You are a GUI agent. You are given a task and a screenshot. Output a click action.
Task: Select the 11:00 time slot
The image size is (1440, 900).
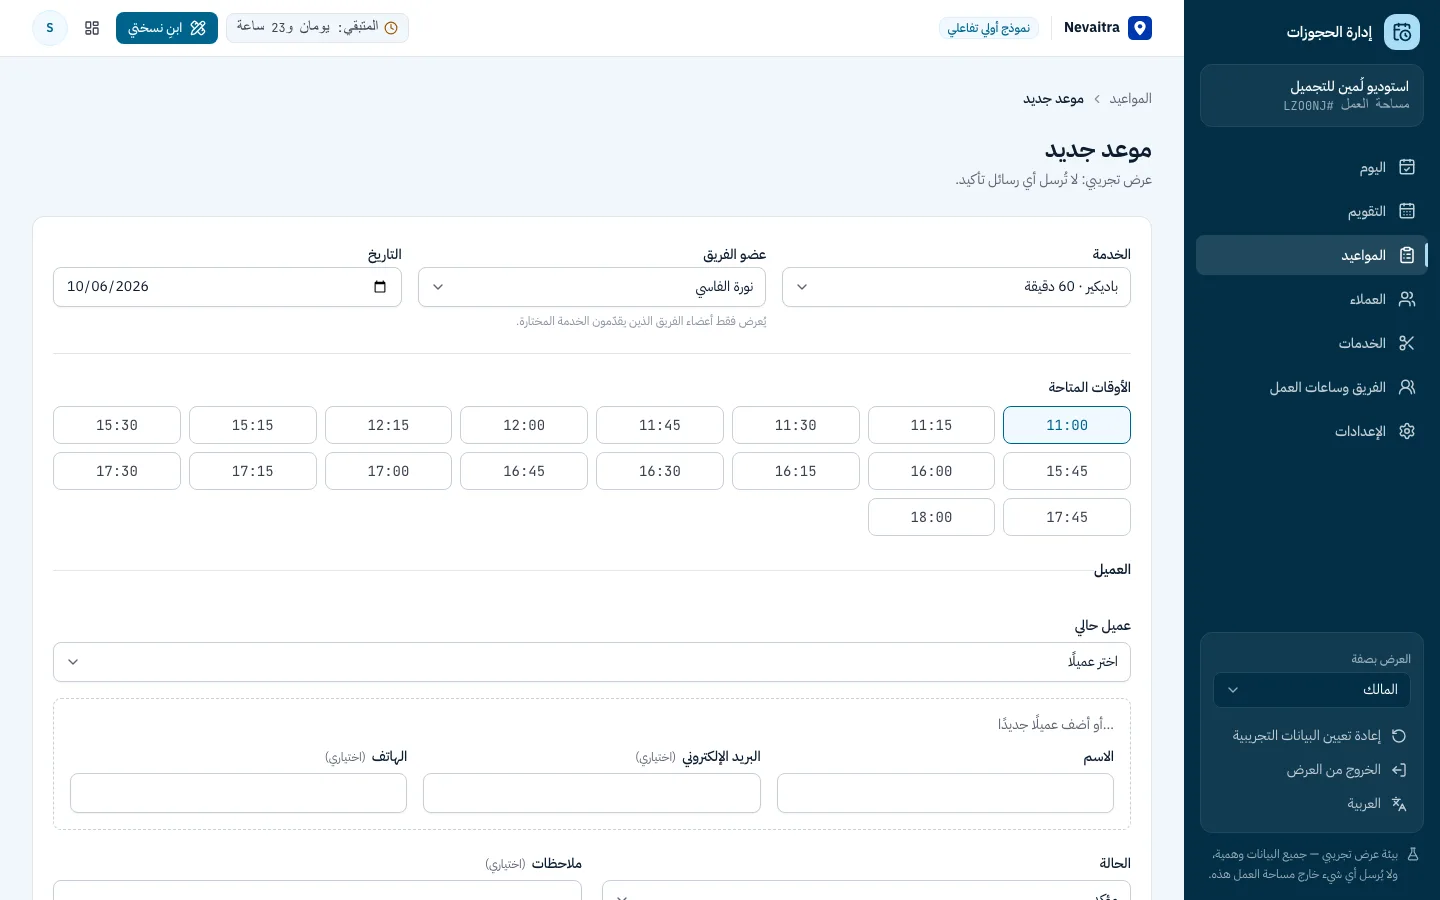1067,425
